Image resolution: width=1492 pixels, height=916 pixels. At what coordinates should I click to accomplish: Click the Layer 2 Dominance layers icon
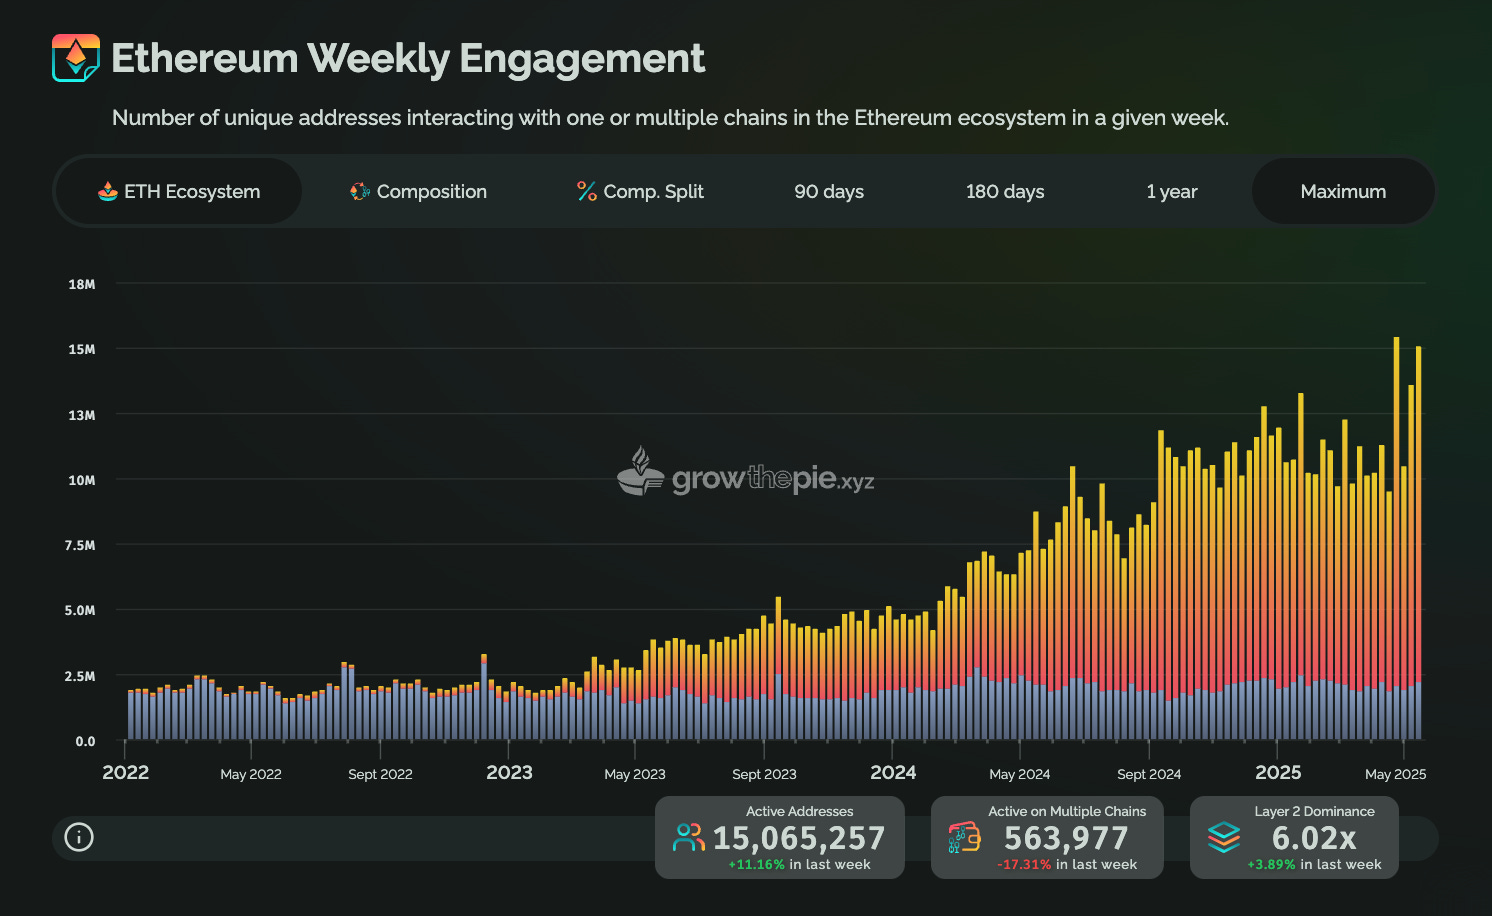(x=1224, y=838)
